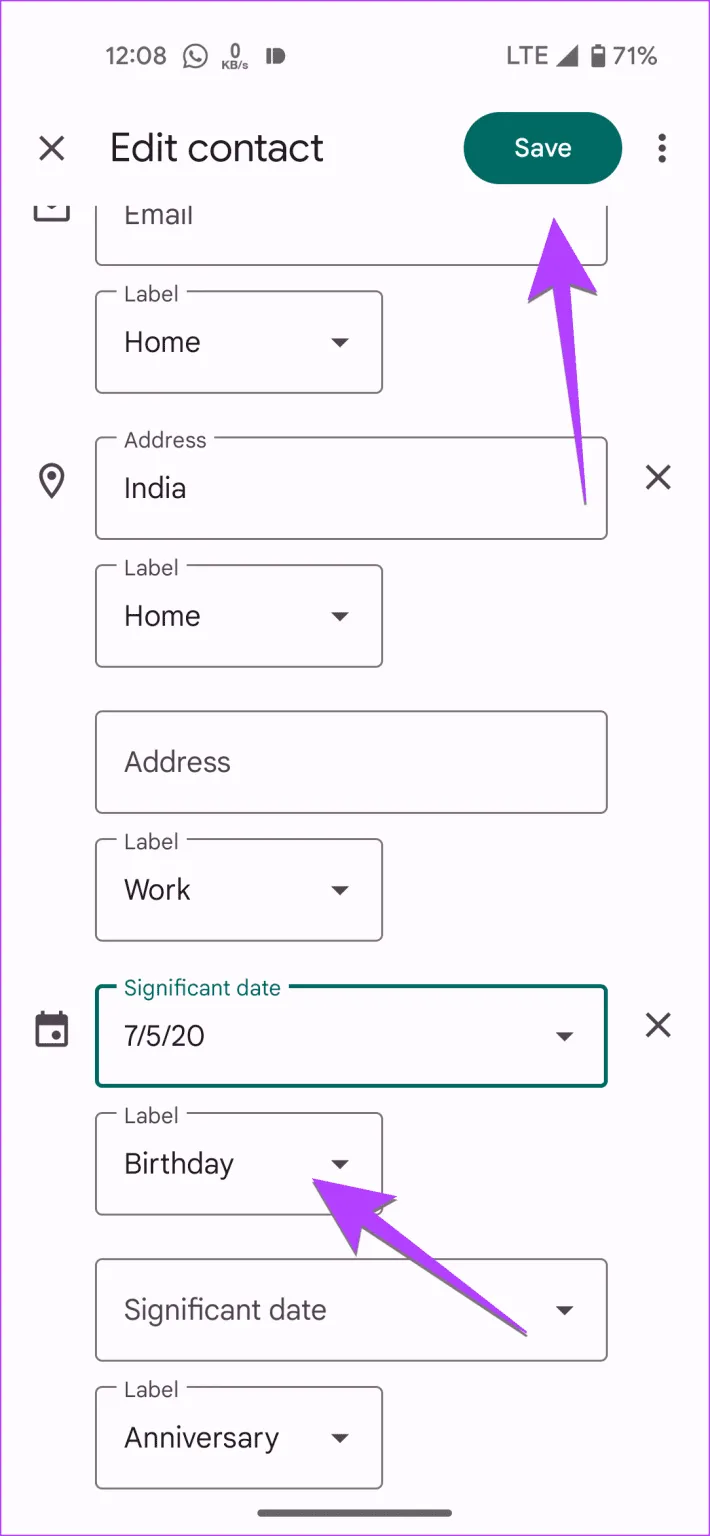Tap the WhatsApp status bar icon
This screenshot has height=1536, width=710.
point(195,56)
